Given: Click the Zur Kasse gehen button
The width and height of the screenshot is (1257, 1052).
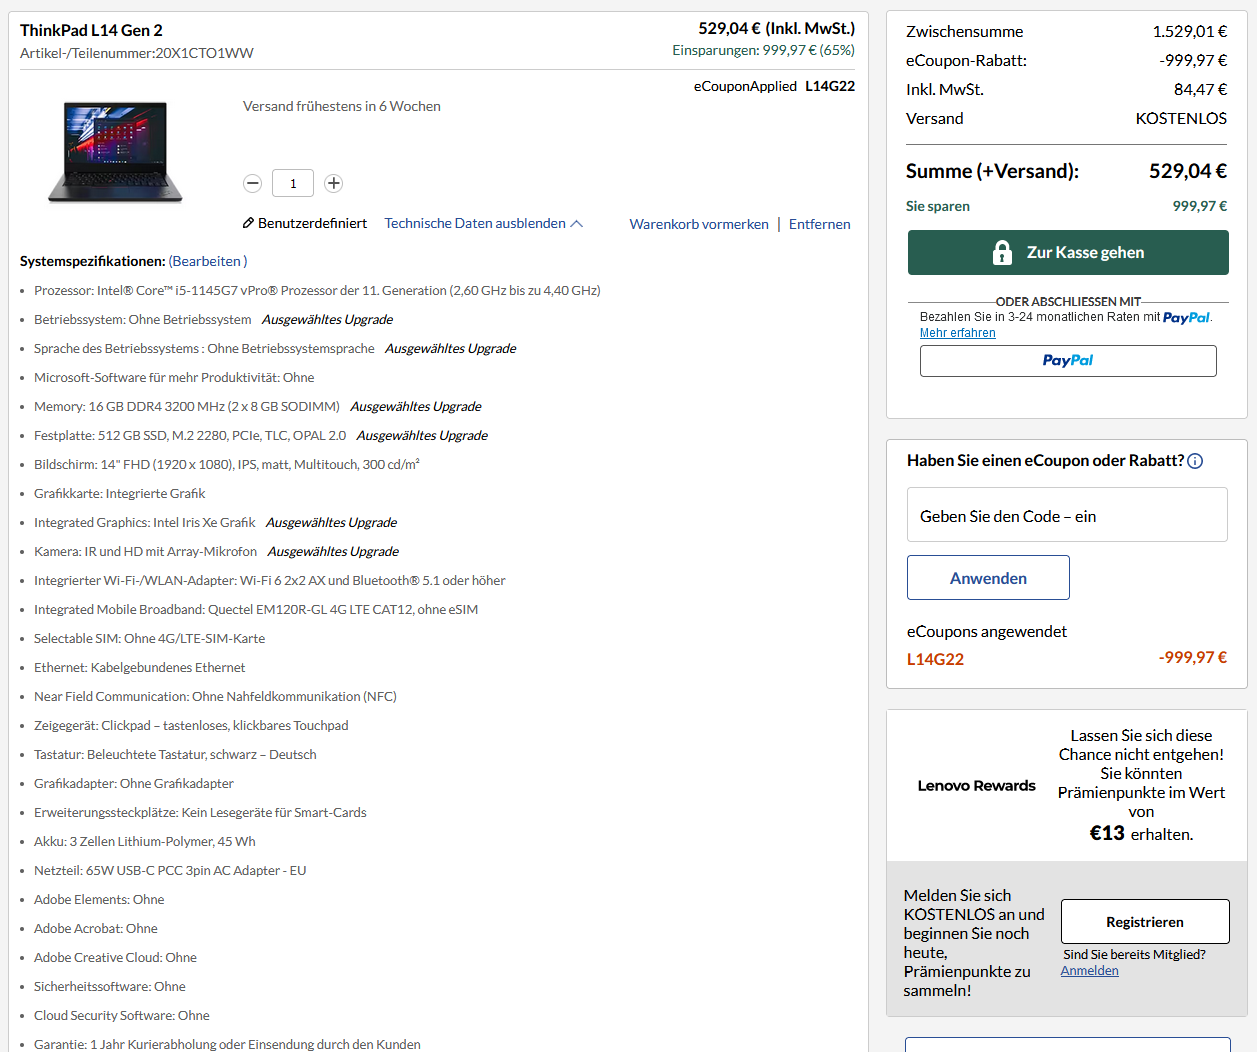Looking at the screenshot, I should [x=1067, y=252].
